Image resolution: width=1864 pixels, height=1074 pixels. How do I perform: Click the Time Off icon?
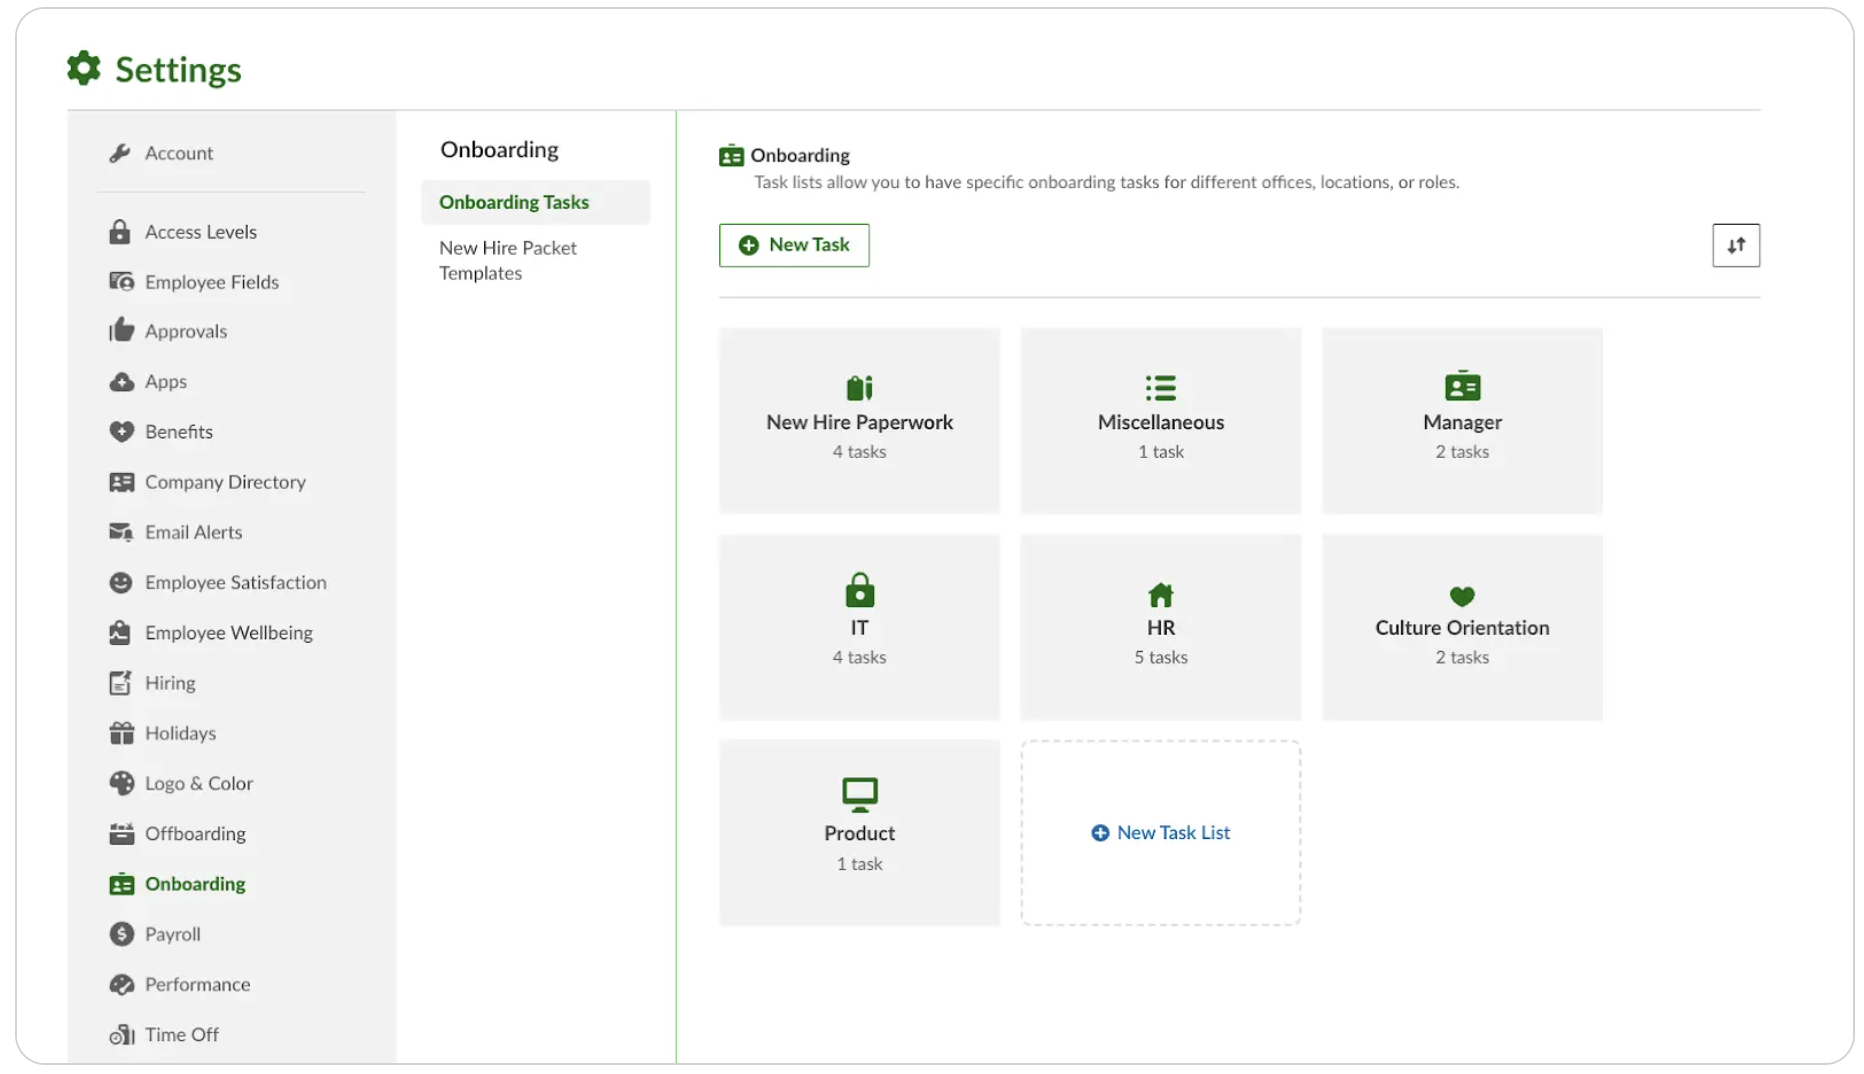(x=120, y=1034)
